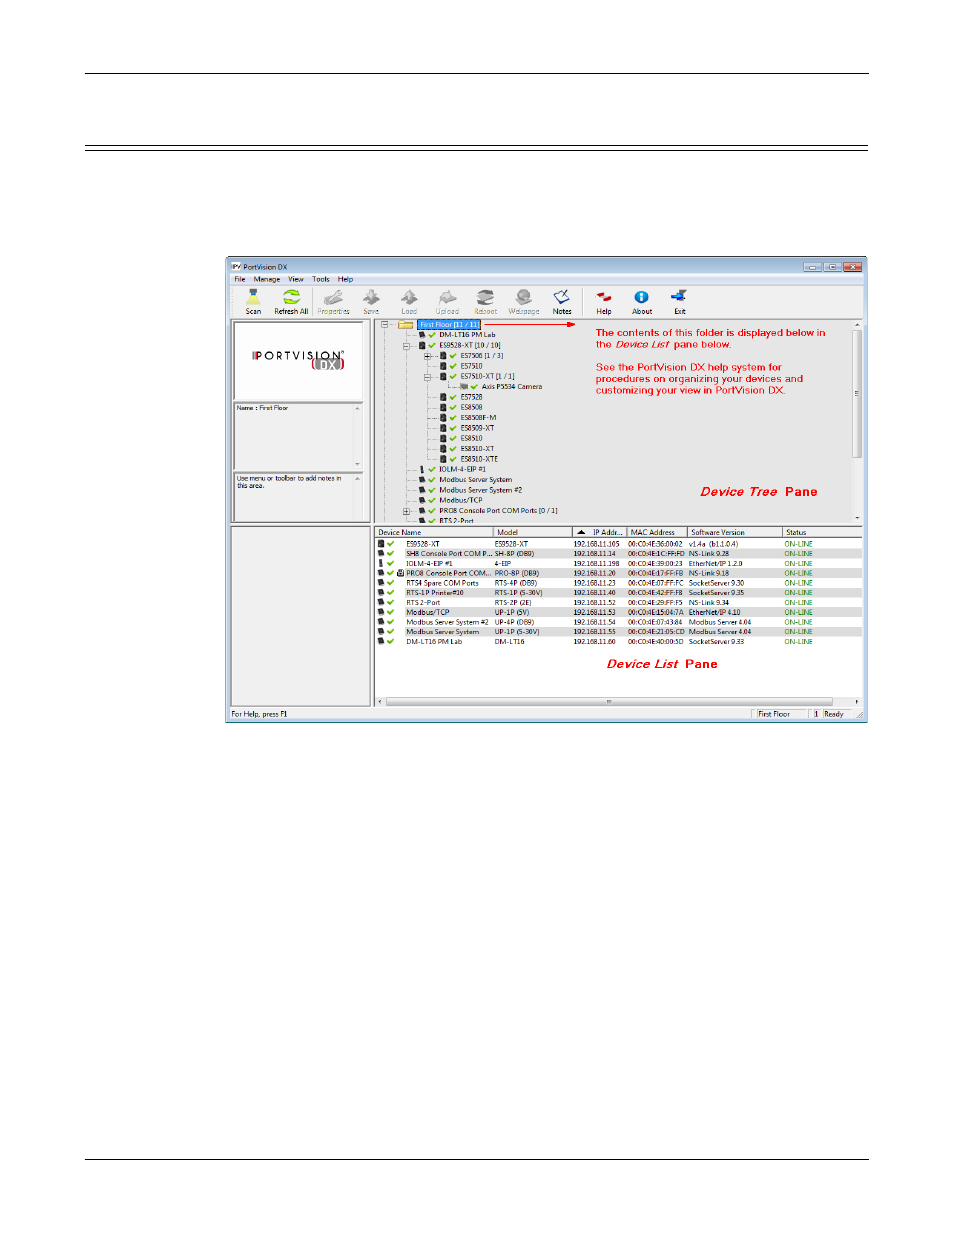Select ES8508F-M in the device tree
This screenshot has width=954, height=1235.
478,418
